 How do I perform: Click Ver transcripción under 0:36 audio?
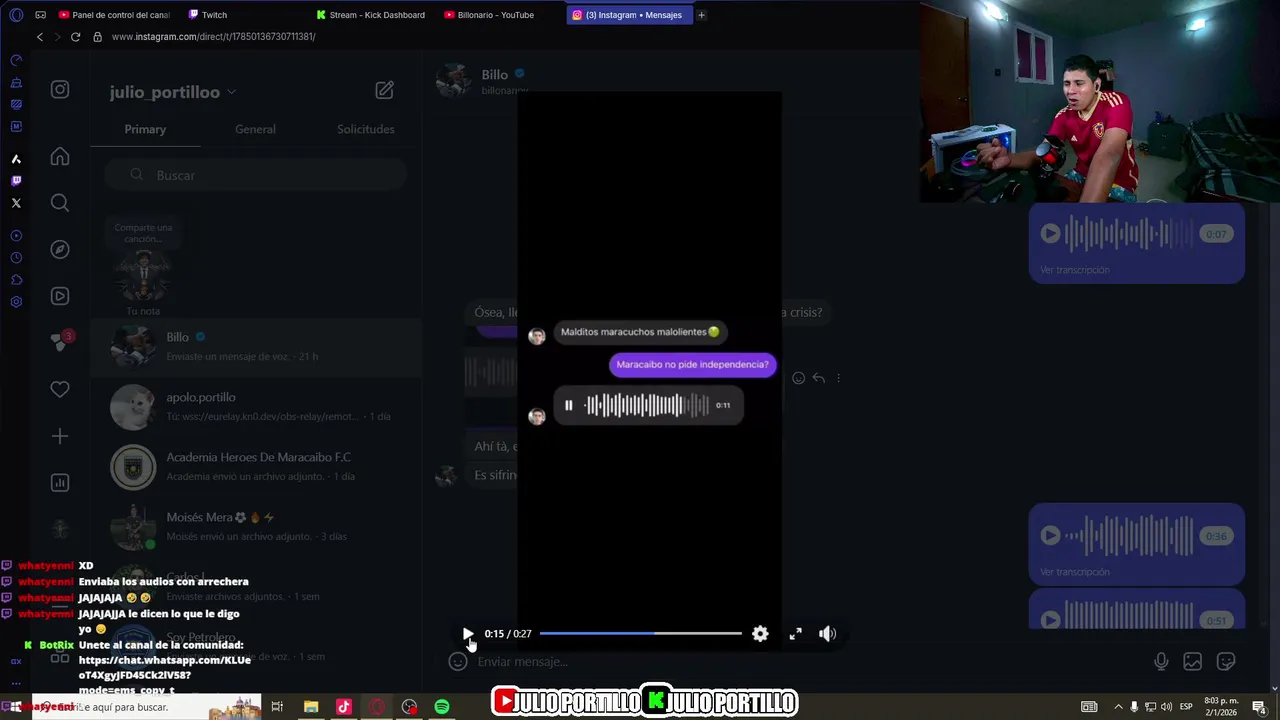point(1074,572)
